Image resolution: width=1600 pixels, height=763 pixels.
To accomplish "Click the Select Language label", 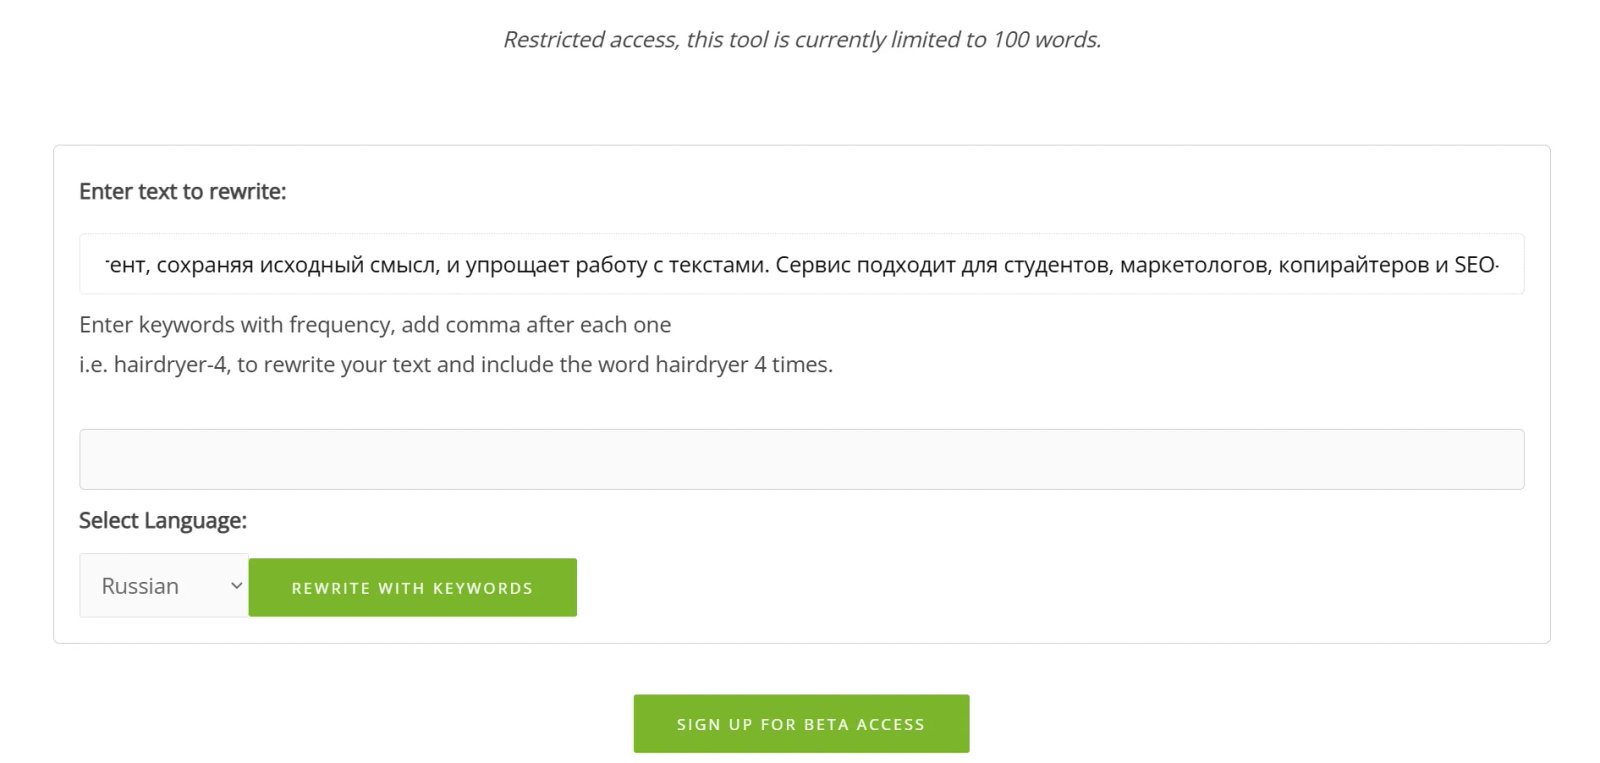I will pyautogui.click(x=162, y=520).
